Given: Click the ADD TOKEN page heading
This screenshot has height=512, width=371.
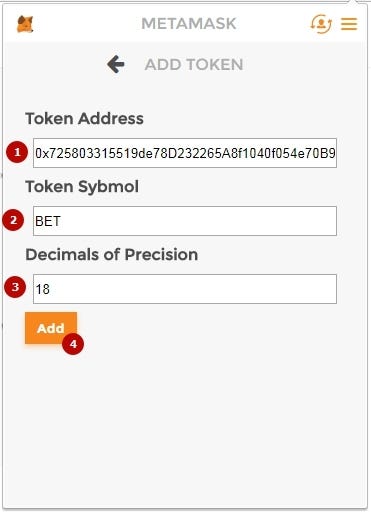Looking at the screenshot, I should (x=194, y=64).
